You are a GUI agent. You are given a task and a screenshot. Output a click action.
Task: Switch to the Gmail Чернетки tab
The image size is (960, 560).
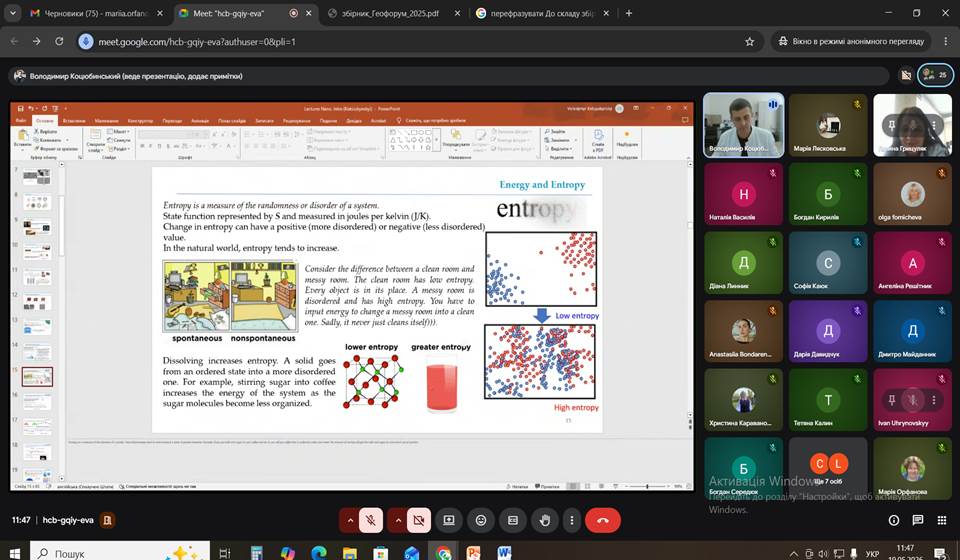(x=98, y=13)
